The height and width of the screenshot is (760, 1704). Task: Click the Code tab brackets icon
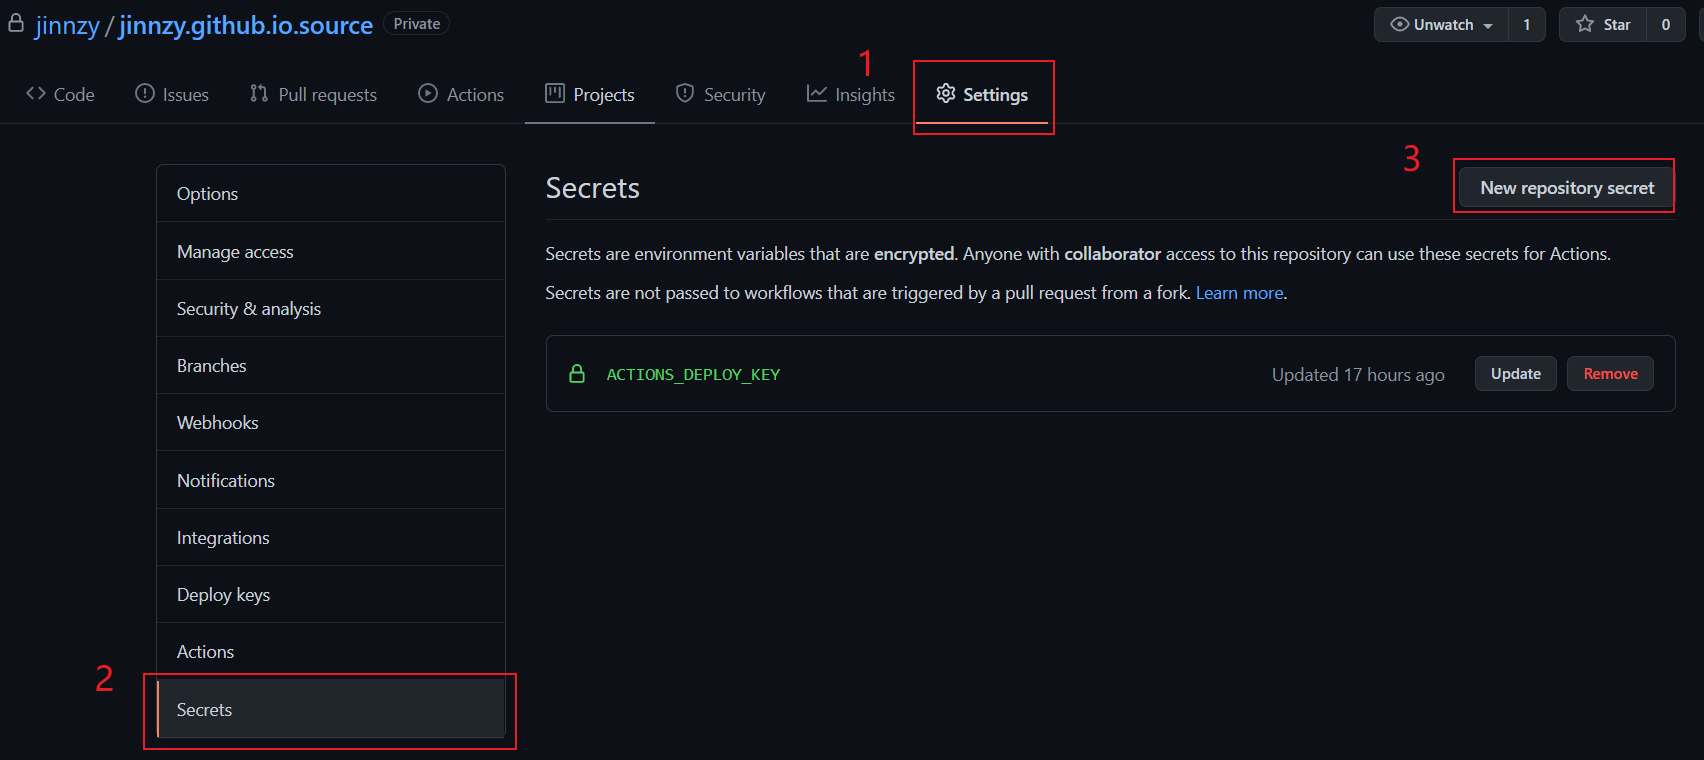point(36,94)
